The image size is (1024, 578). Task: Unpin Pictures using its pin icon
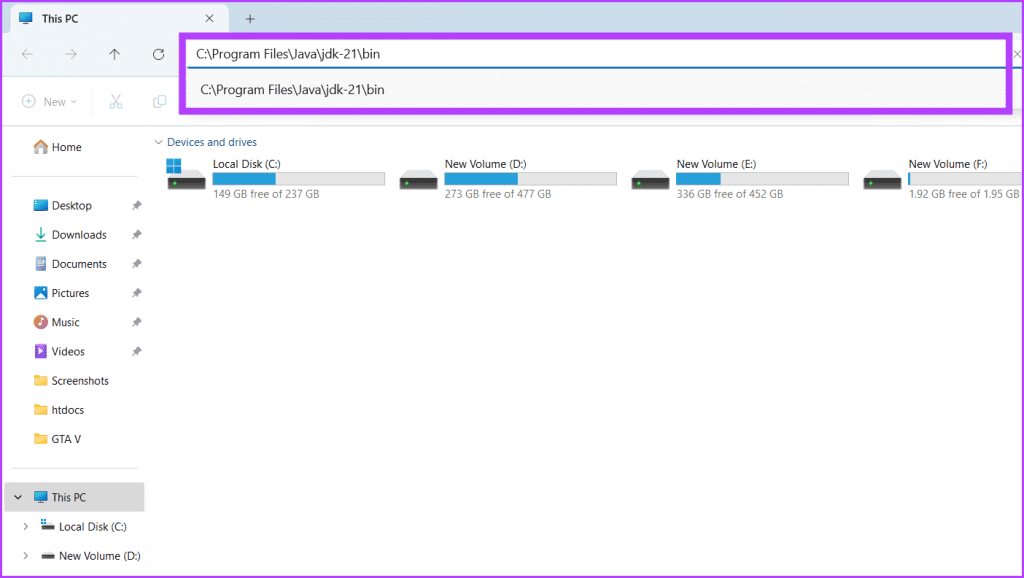point(136,293)
